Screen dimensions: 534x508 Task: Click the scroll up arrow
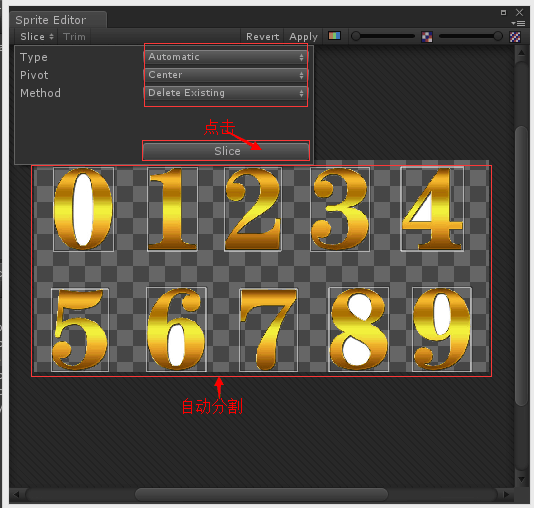click(521, 53)
